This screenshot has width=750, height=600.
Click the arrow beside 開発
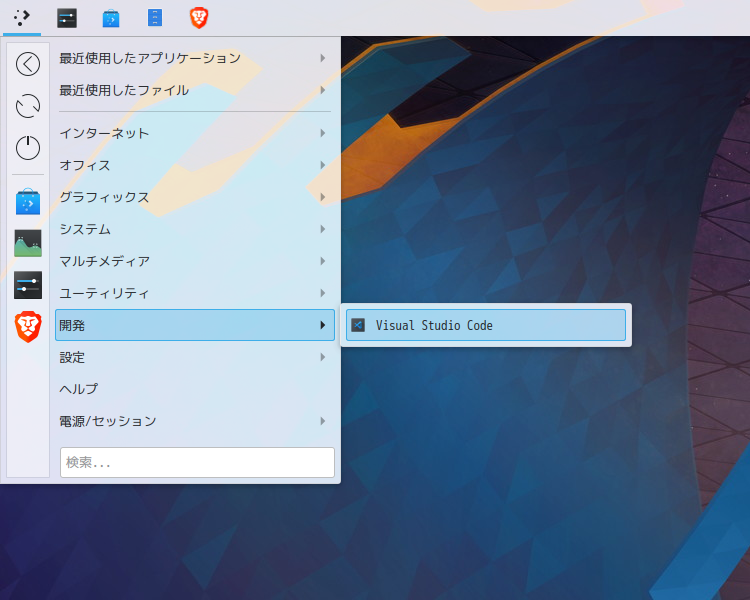pos(323,325)
